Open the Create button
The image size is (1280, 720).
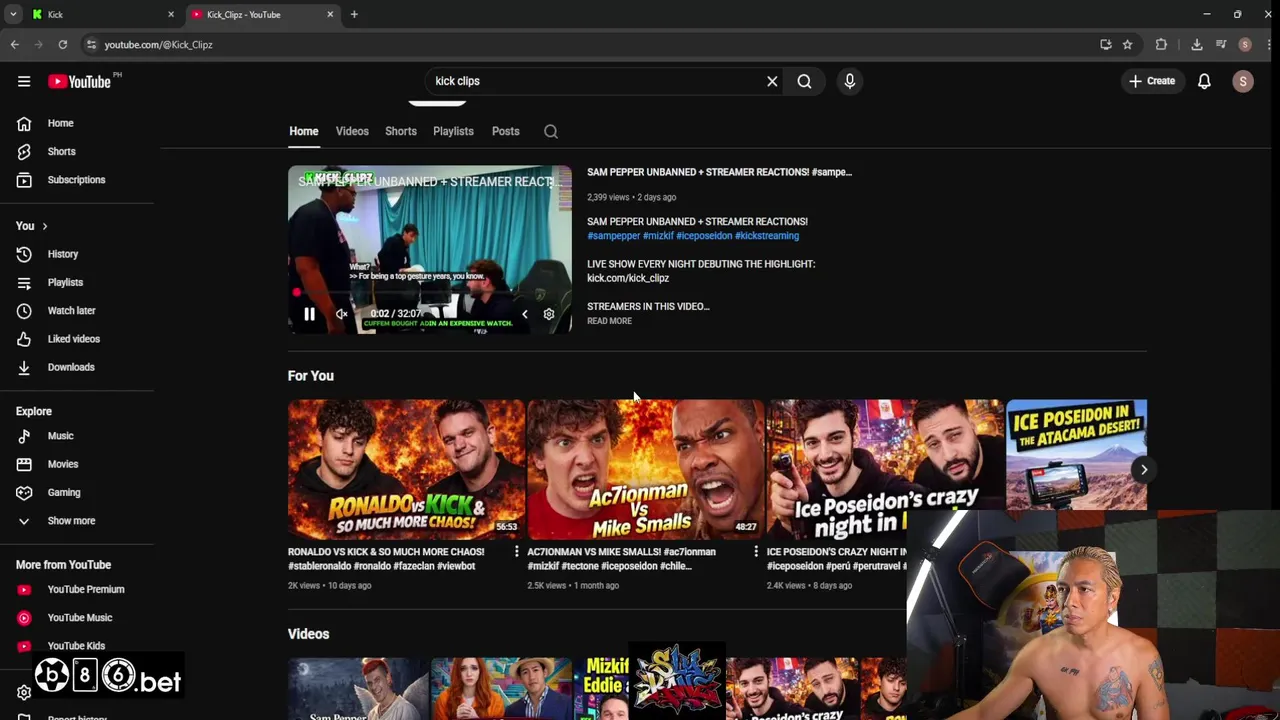(x=1152, y=81)
